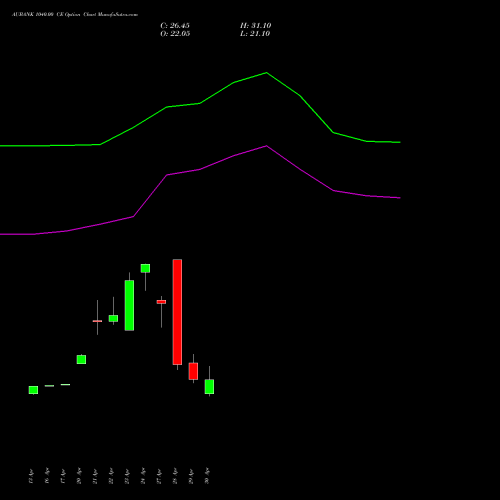Select the low value L: 21.10

pos(255,34)
